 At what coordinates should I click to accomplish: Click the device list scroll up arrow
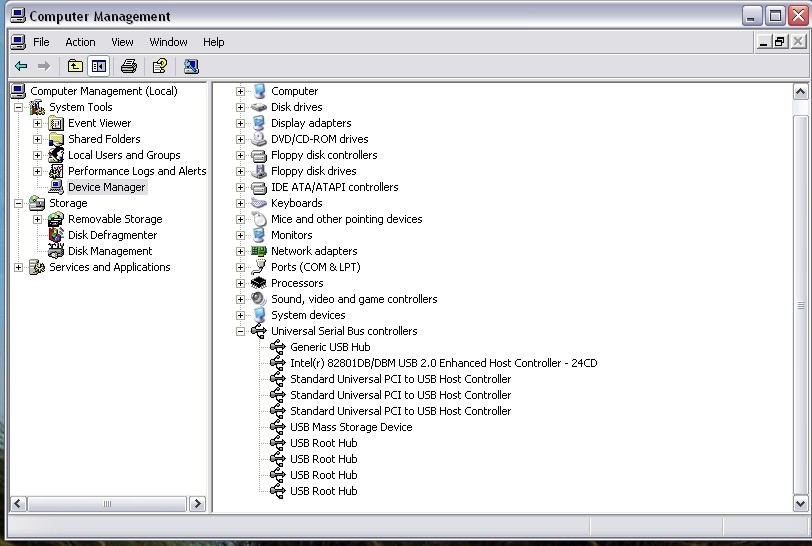click(x=800, y=92)
